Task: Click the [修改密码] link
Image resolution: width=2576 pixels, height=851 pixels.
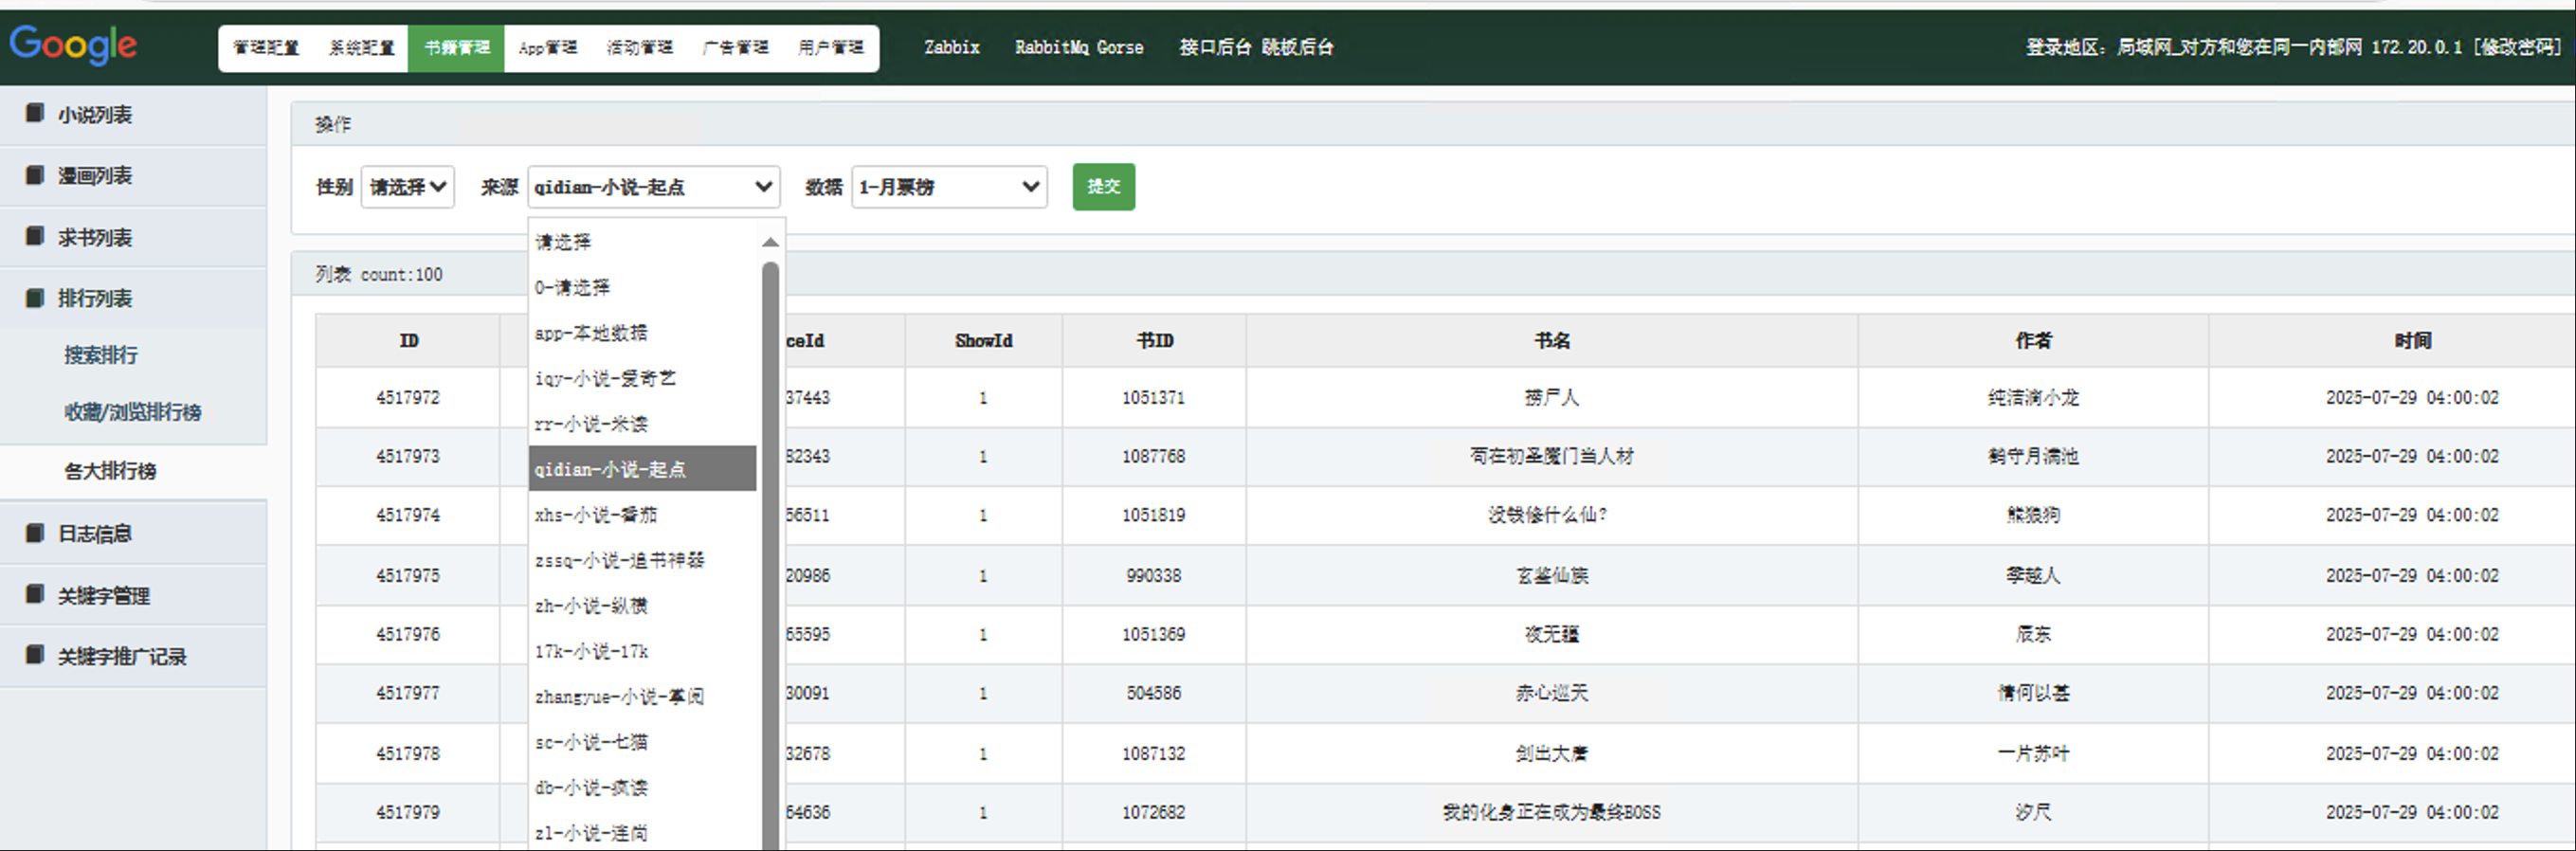Action: [x=2516, y=47]
